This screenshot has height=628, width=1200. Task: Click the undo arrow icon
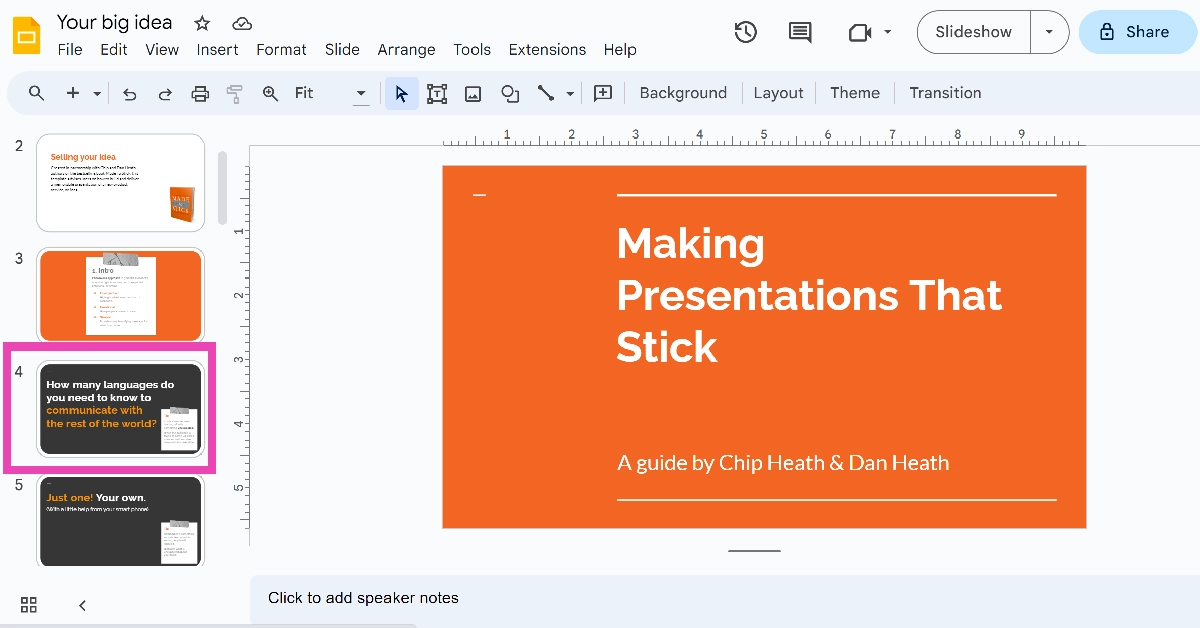click(129, 93)
